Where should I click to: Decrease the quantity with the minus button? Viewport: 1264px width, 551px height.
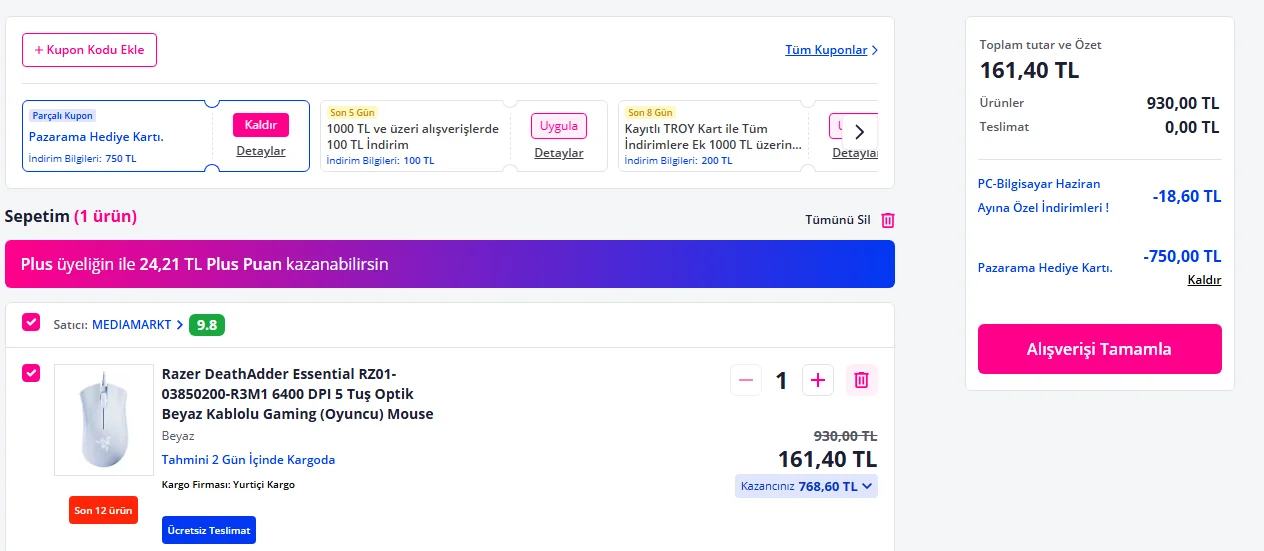[746, 380]
